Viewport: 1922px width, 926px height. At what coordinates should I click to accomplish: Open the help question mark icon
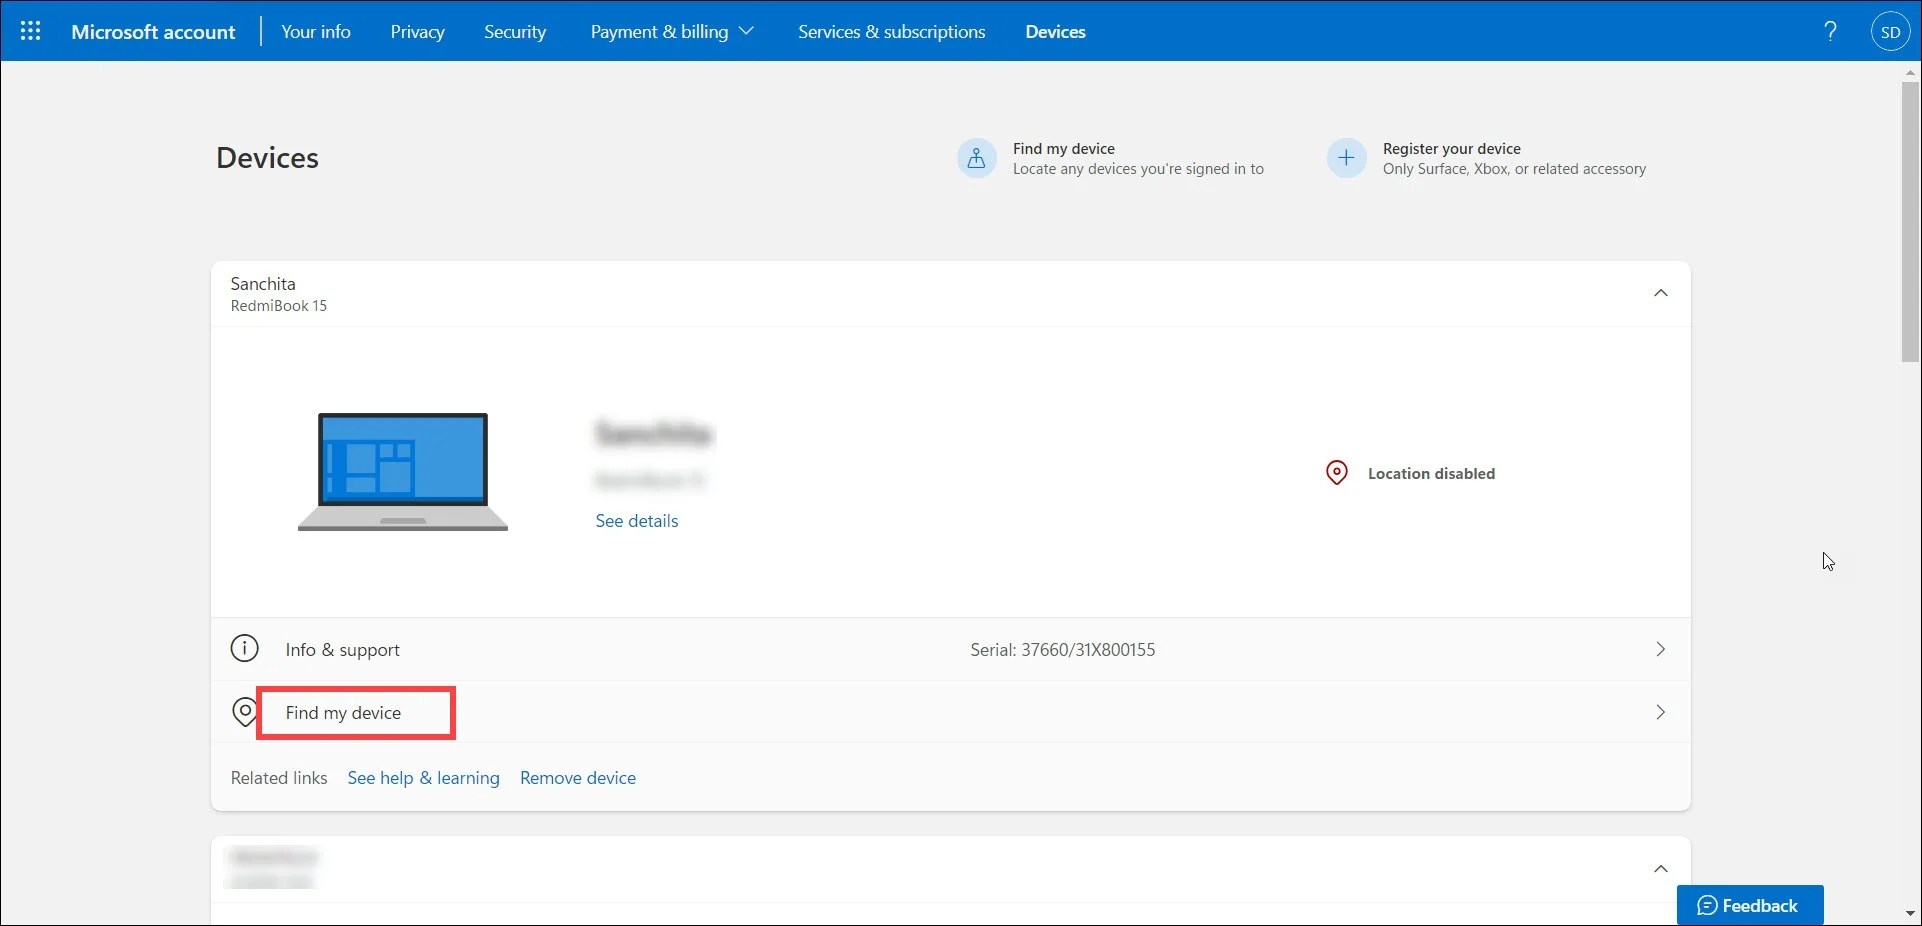[x=1830, y=31]
